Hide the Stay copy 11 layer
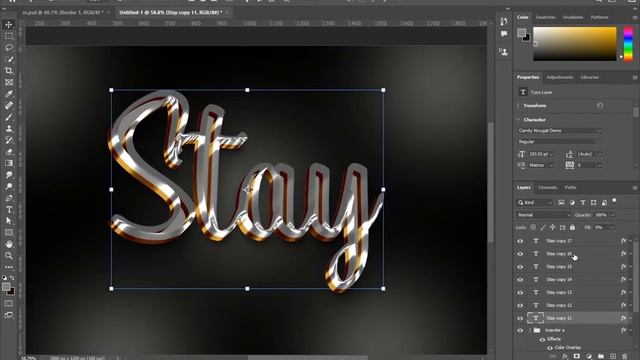Image resolution: width=640 pixels, height=360 pixels. (x=520, y=318)
